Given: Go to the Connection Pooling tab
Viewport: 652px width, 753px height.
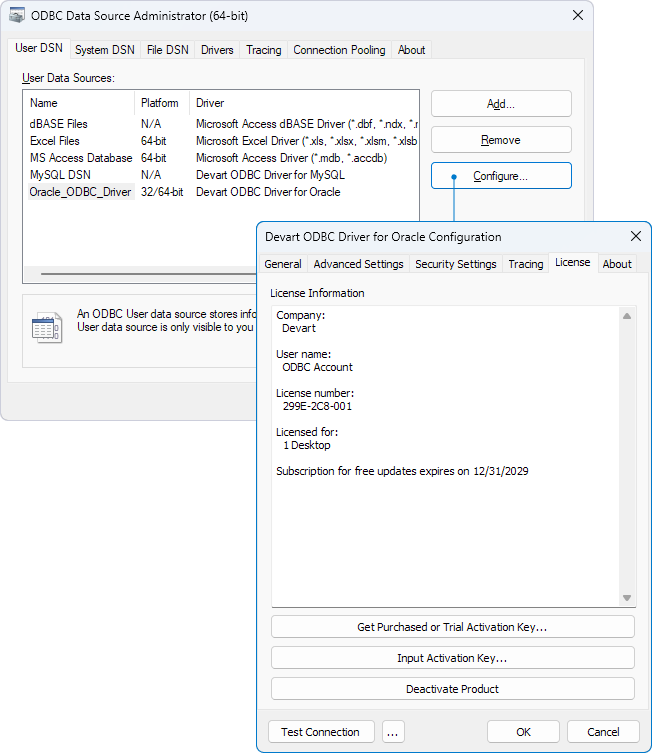Looking at the screenshot, I should [339, 50].
